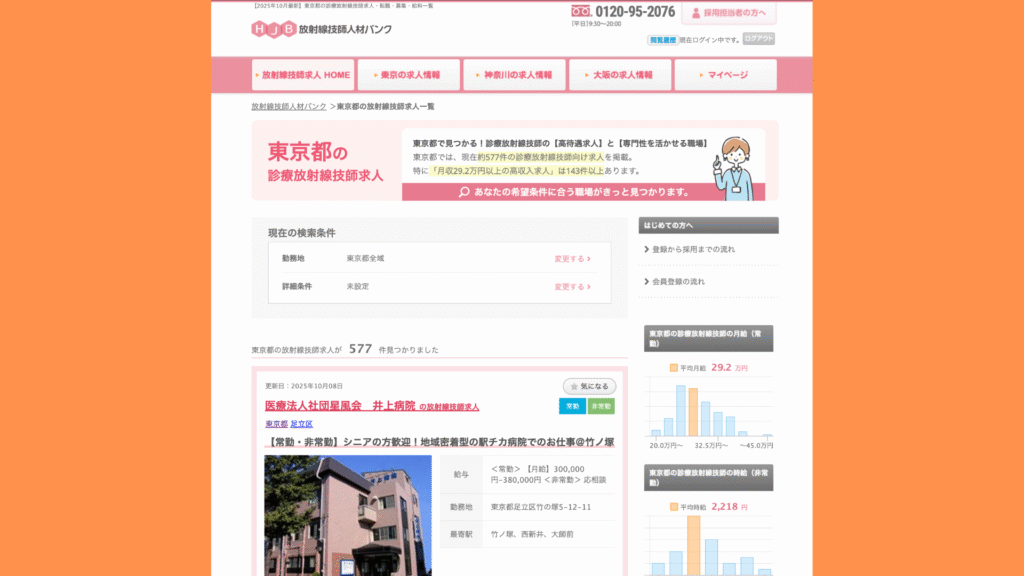Click 変更する for 勤務地 condition
Viewport: 1024px width, 576px height.
pyautogui.click(x=572, y=259)
